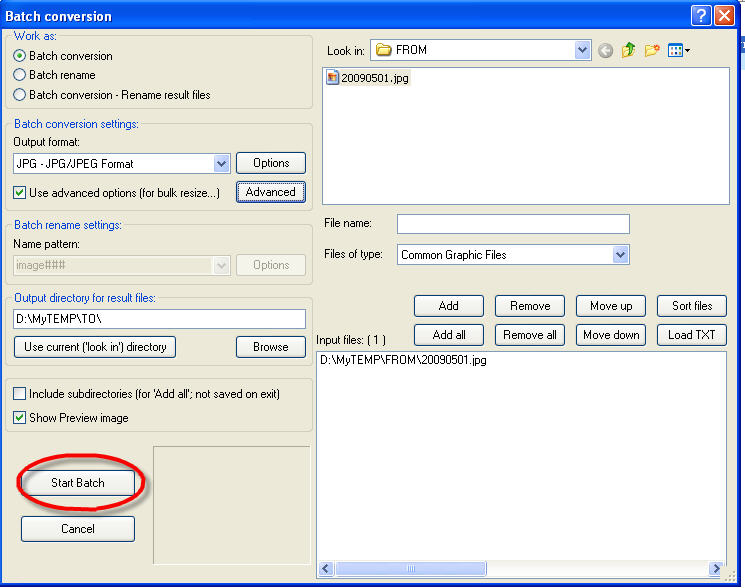The width and height of the screenshot is (745, 588).
Task: Create new folder icon
Action: 652,50
